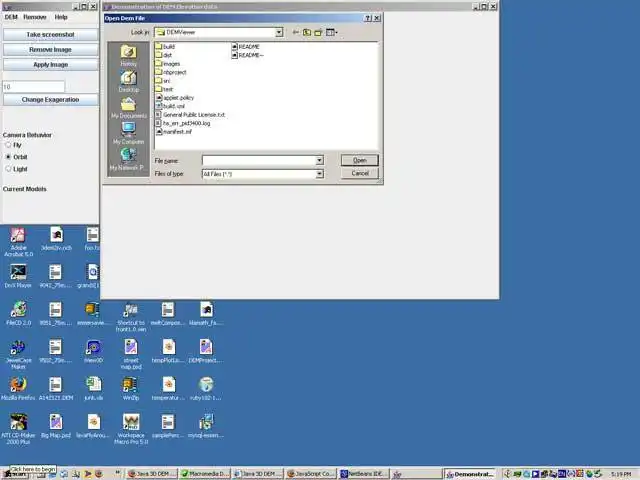640x480 pixels.
Task: Open My Documents in the dialog sidebar
Action: 128,108
